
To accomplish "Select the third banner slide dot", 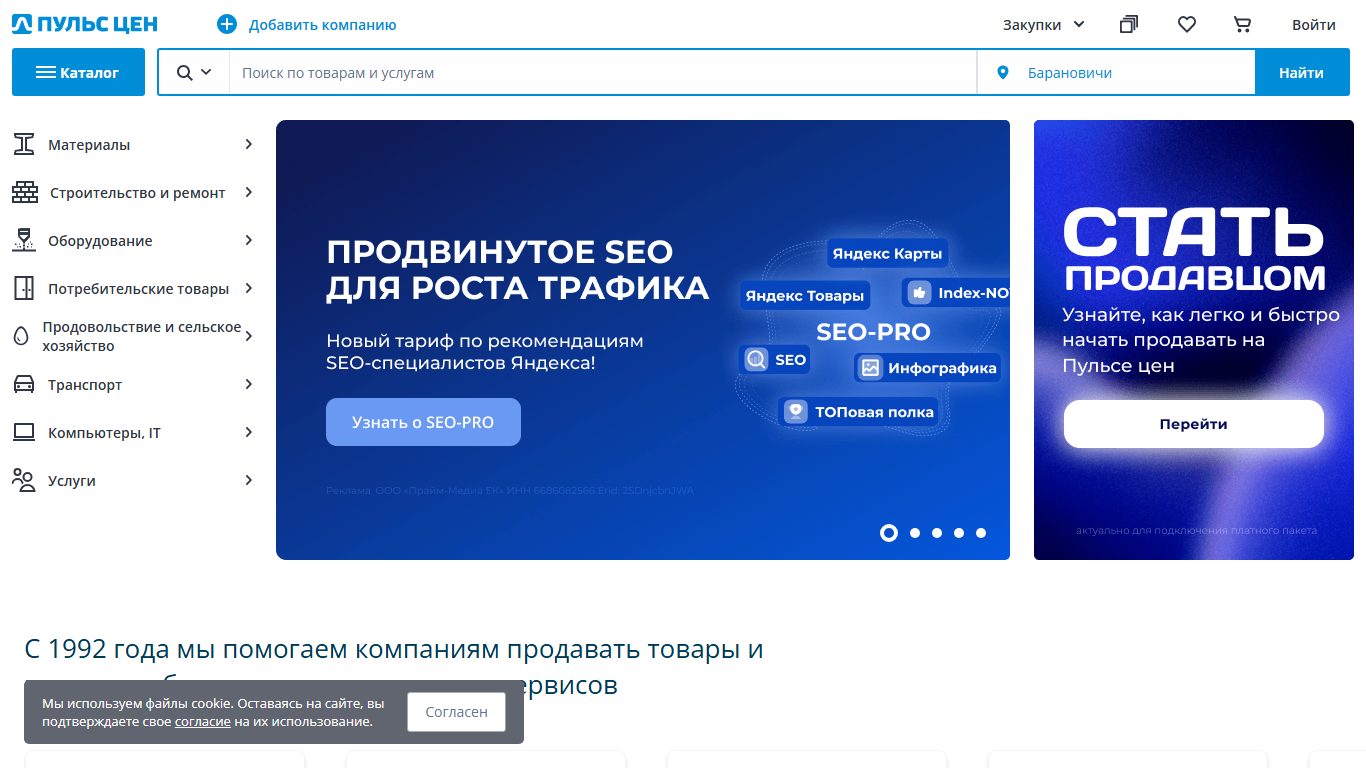I will [x=937, y=533].
